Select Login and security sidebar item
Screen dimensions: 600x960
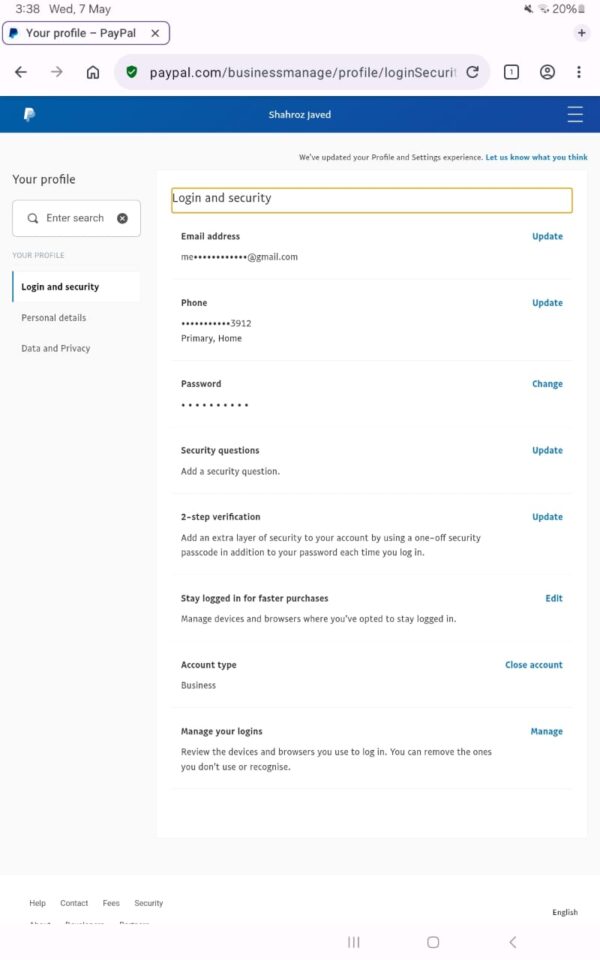[x=60, y=287]
